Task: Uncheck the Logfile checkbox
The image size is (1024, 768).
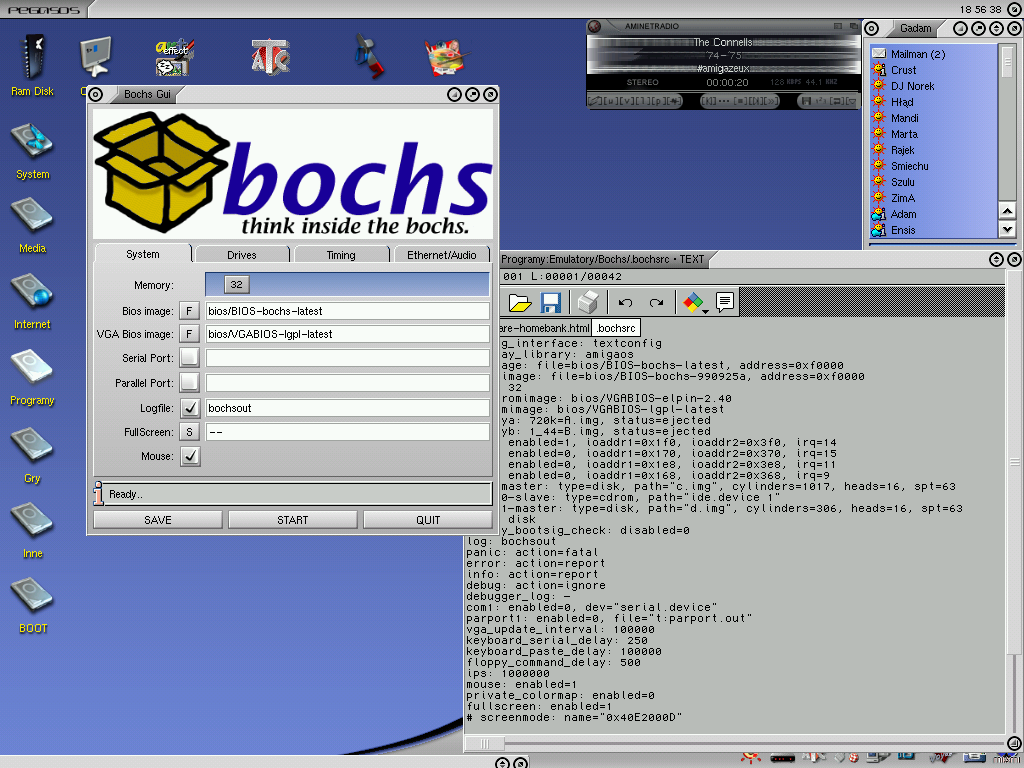Action: point(190,408)
